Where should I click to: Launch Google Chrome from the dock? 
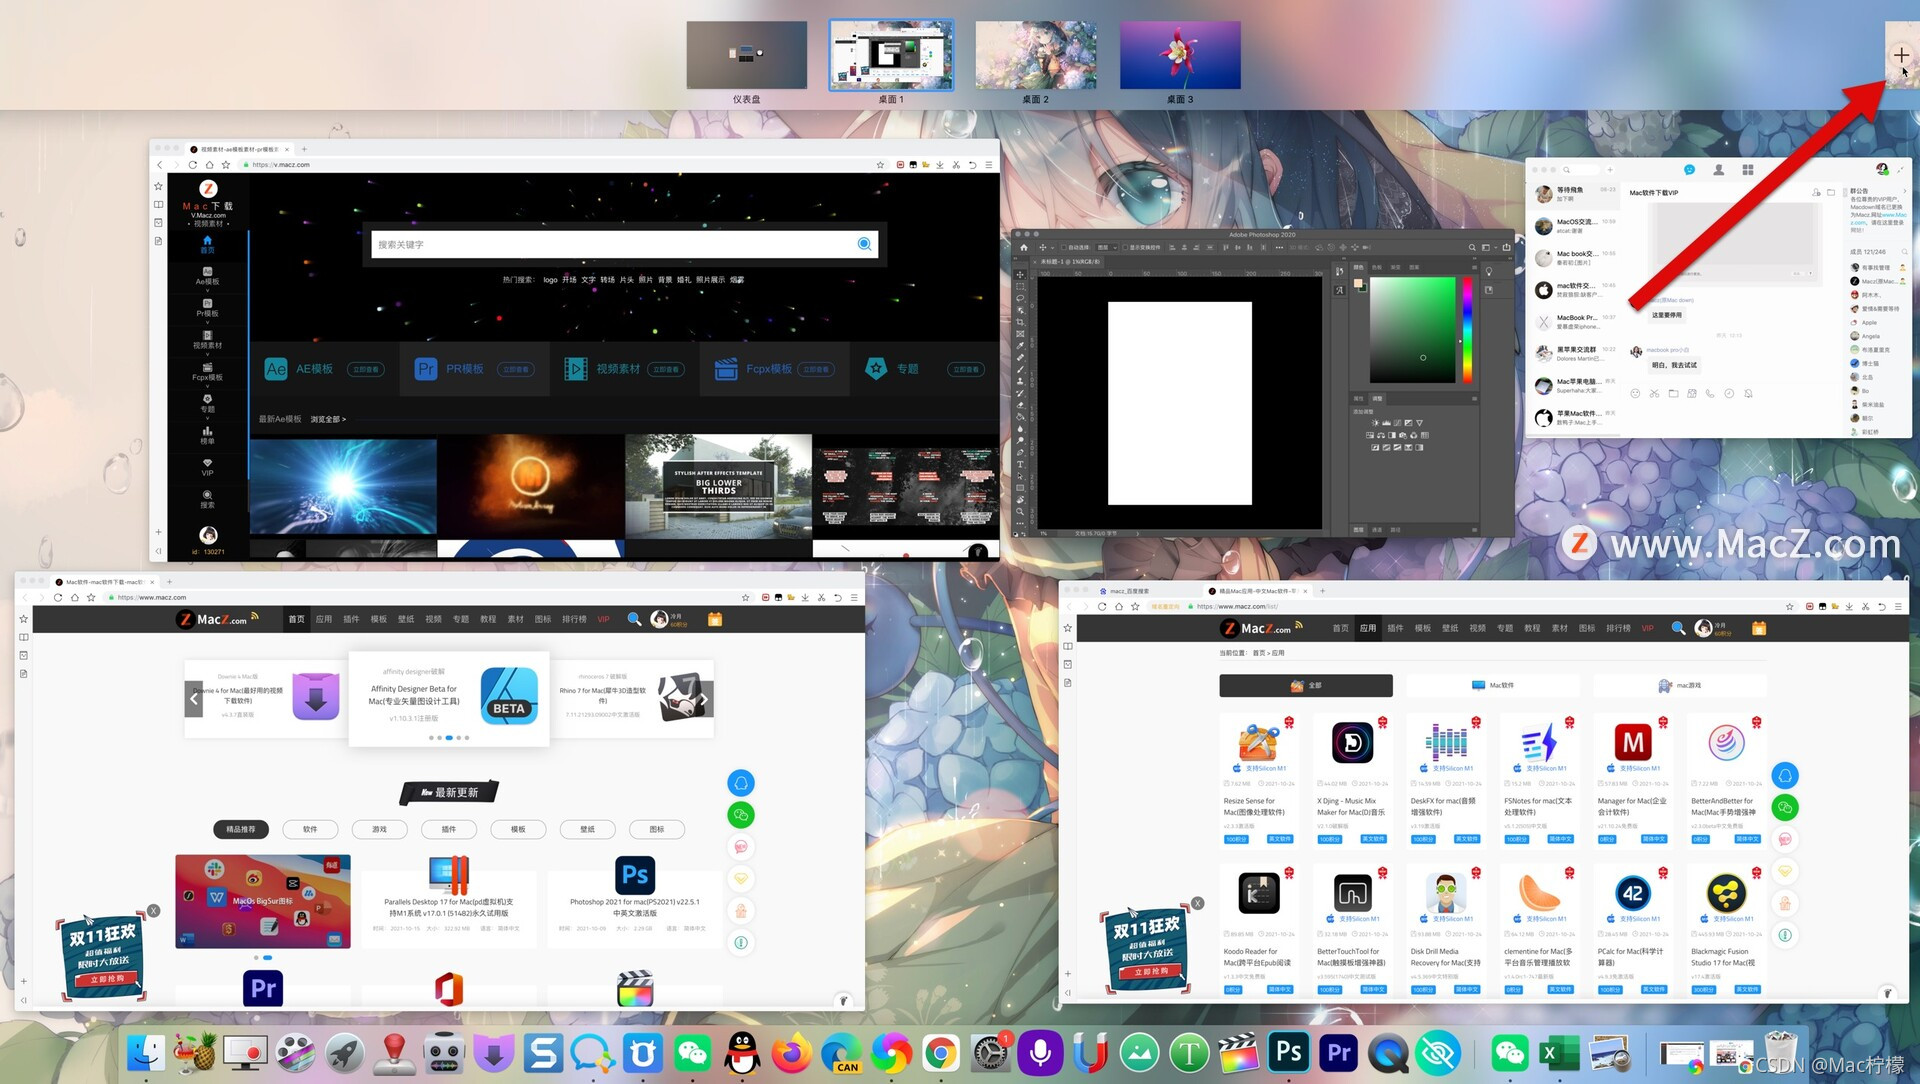[940, 1053]
